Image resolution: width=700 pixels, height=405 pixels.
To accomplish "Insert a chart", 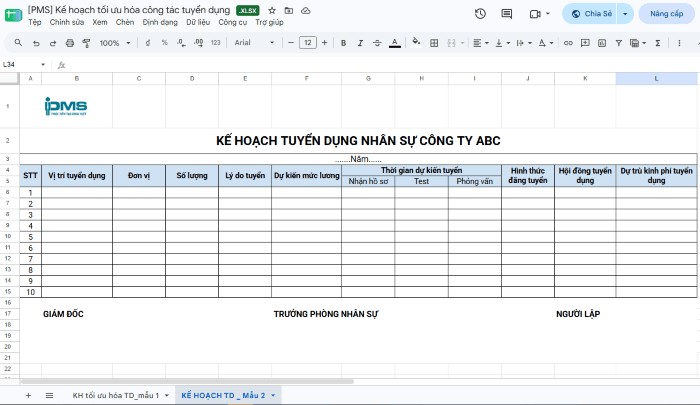I will (602, 43).
